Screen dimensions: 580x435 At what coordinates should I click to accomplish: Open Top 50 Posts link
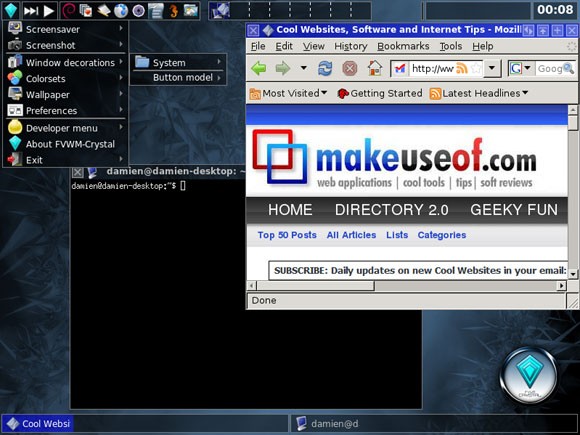[x=287, y=235]
